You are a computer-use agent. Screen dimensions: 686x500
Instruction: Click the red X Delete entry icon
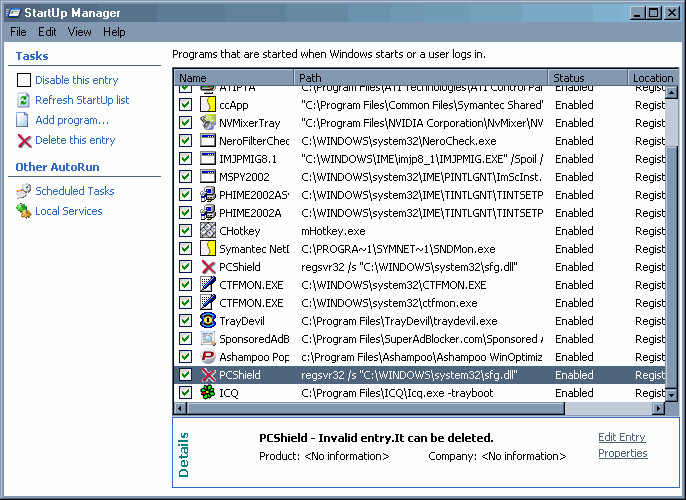[x=24, y=140]
